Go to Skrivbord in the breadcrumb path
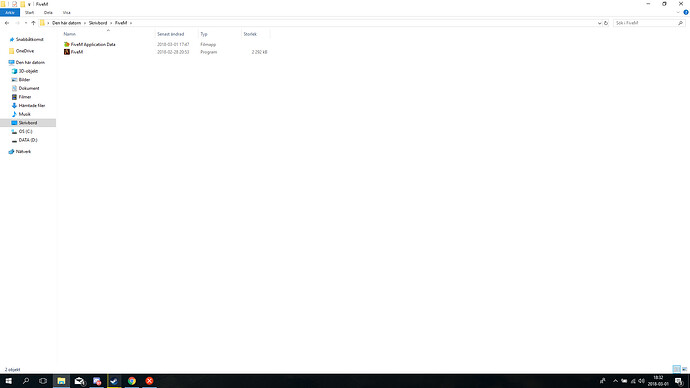The height and width of the screenshot is (388, 690). click(x=98, y=23)
